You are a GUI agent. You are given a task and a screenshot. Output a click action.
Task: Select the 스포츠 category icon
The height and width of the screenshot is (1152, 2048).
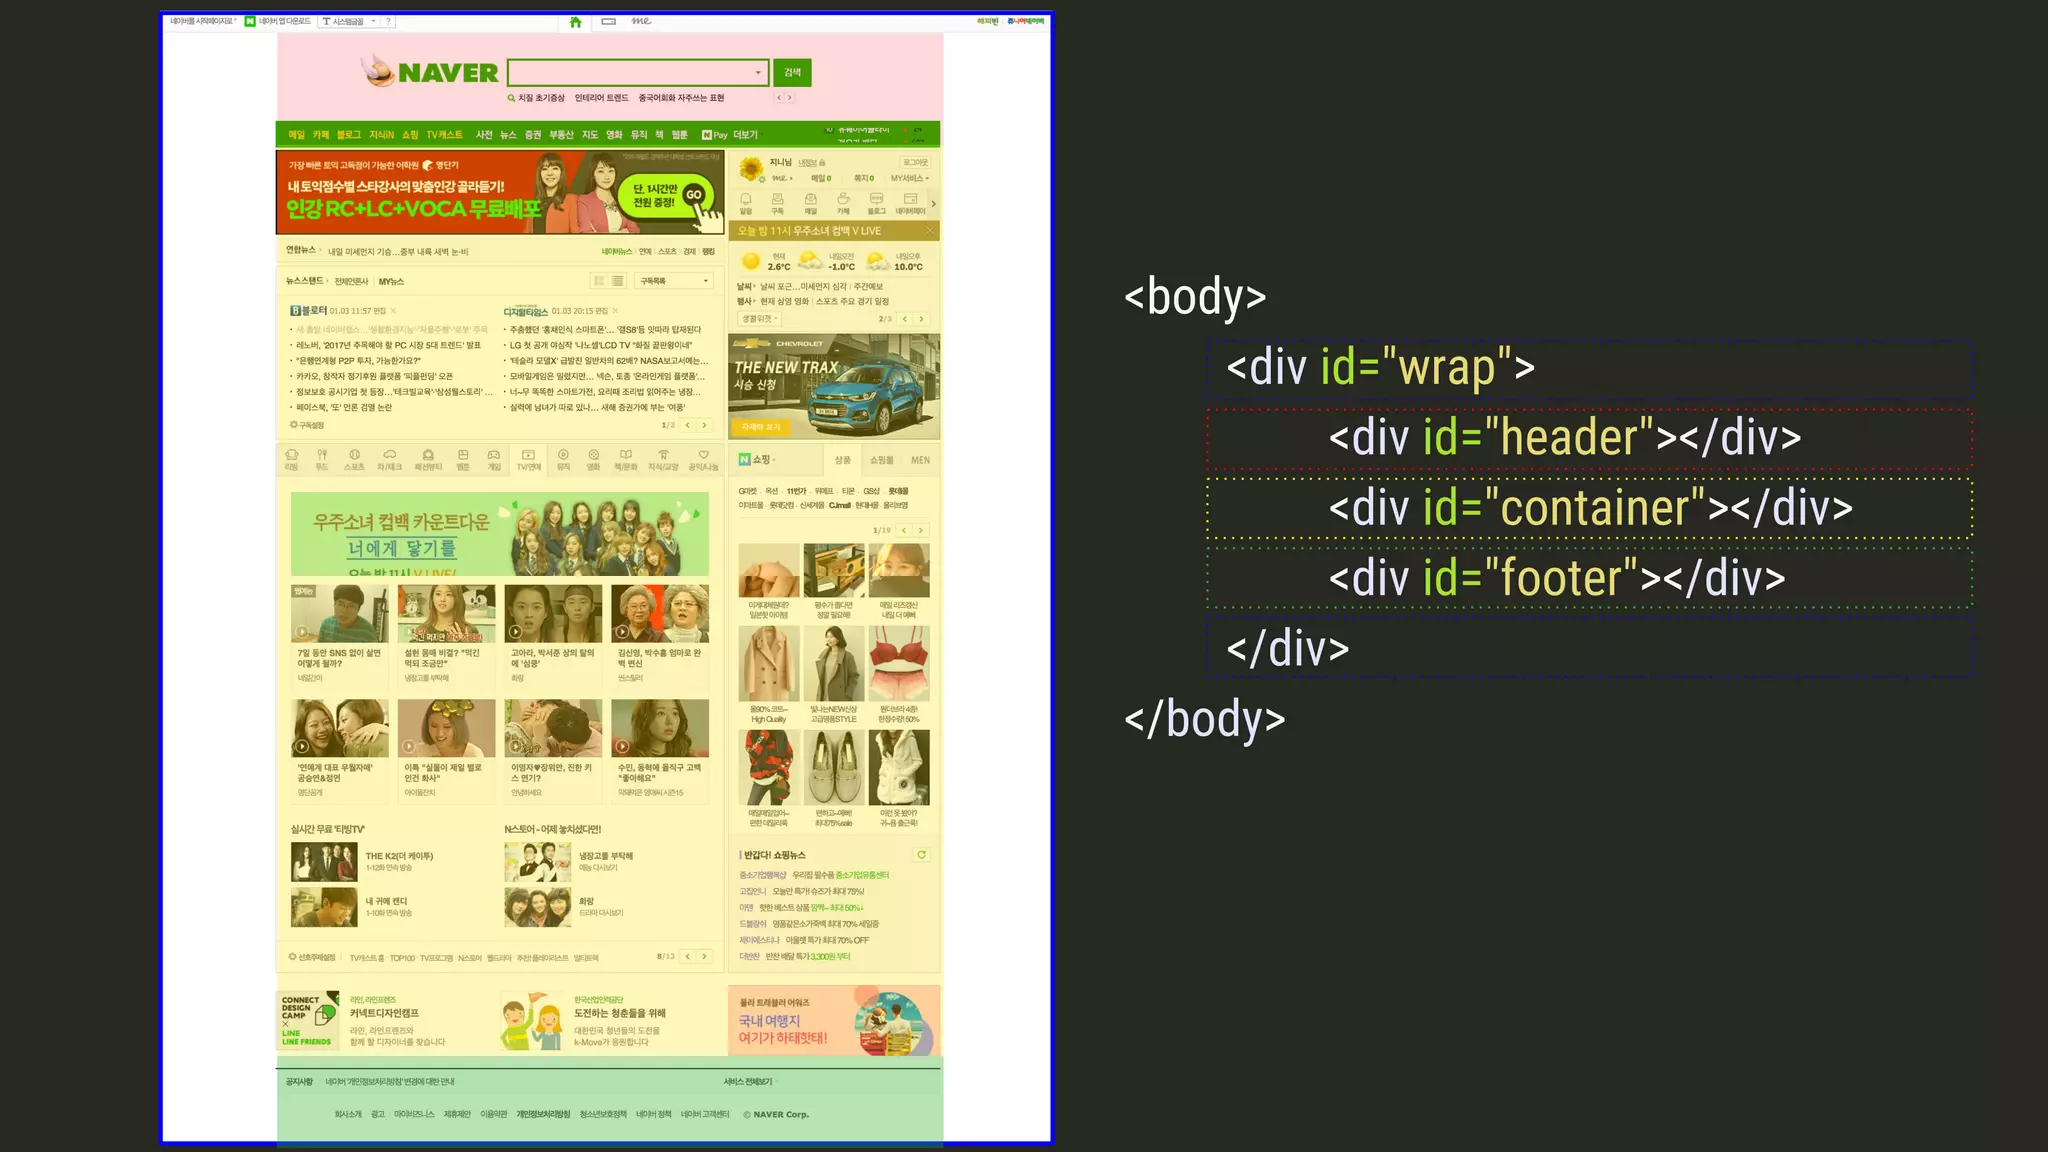354,455
